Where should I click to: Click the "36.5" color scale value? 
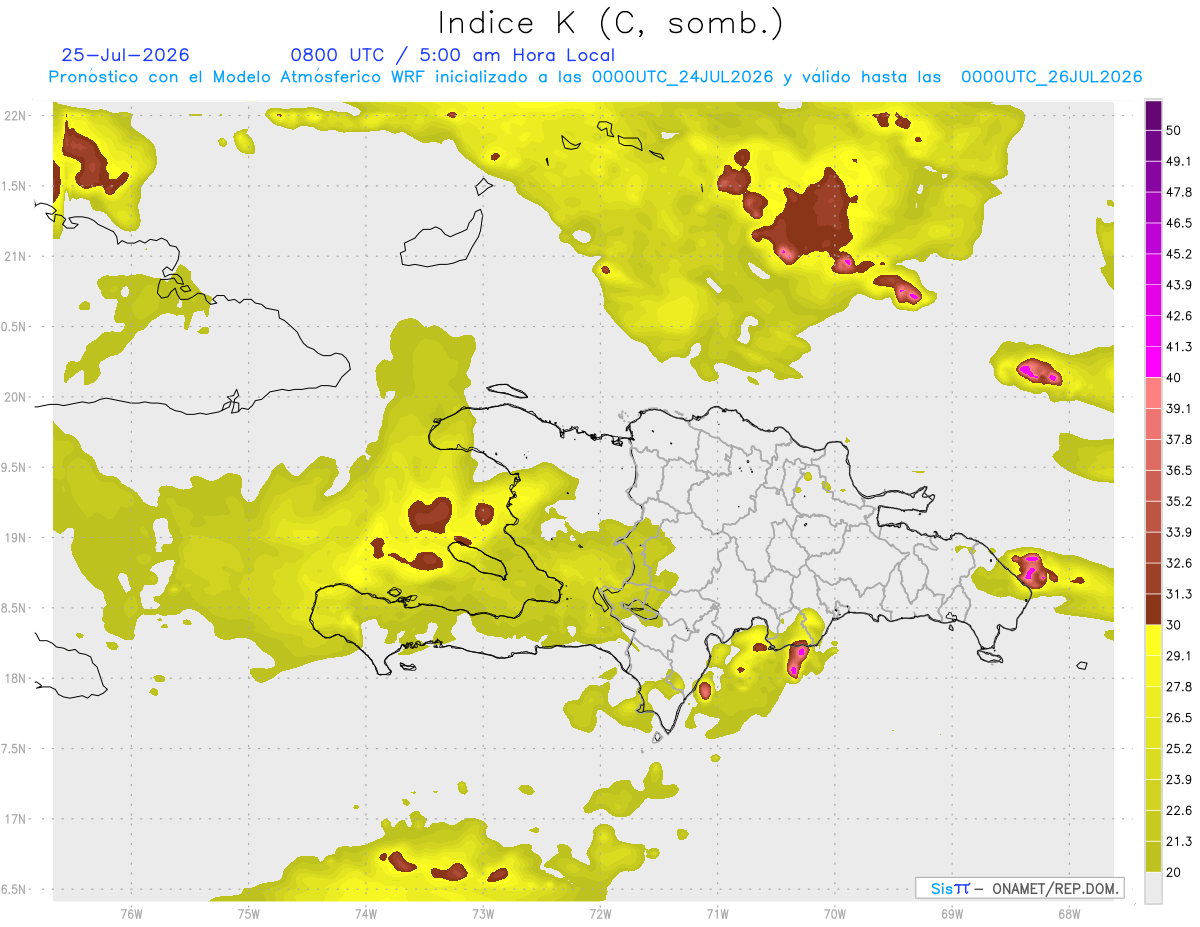1179,470
